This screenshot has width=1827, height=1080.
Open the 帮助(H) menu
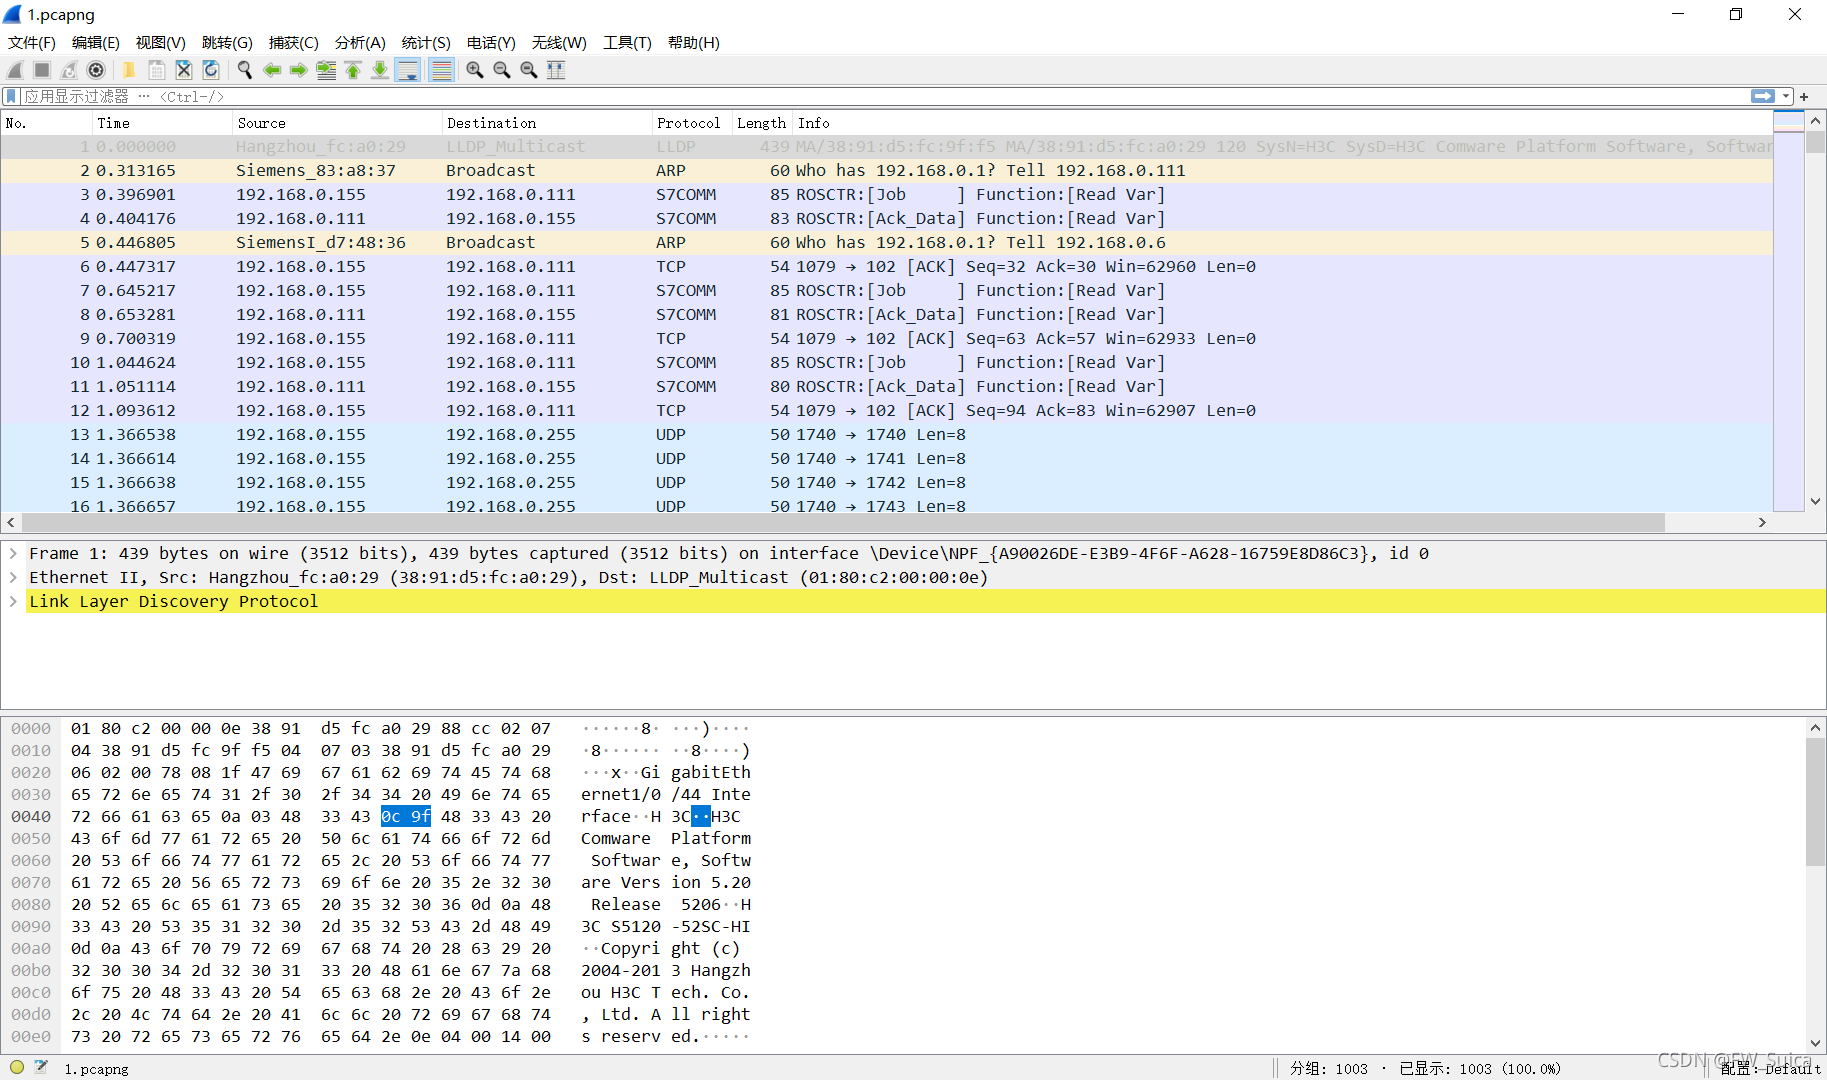coord(694,42)
